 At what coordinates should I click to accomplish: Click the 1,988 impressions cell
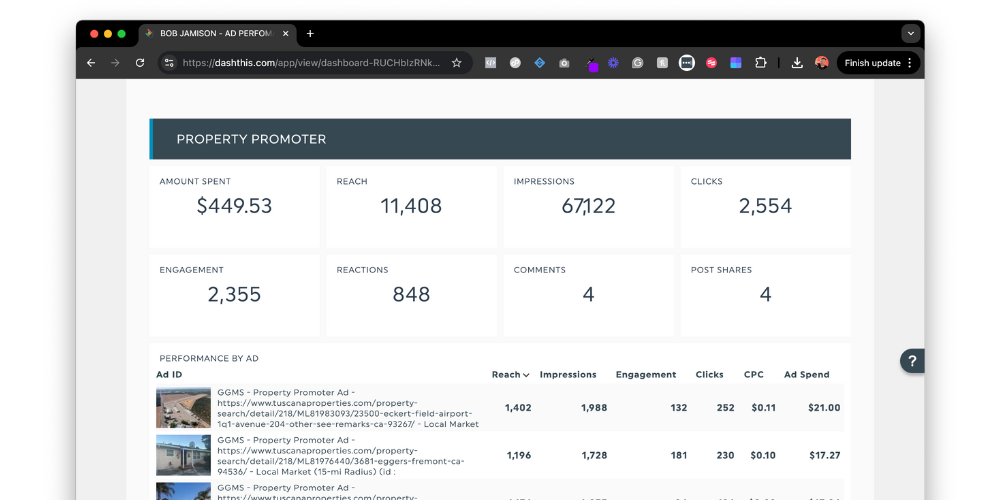594,408
